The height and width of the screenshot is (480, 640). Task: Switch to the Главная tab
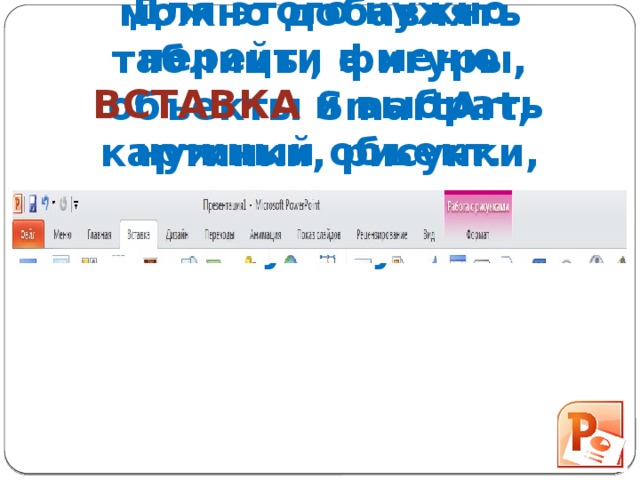(99, 235)
